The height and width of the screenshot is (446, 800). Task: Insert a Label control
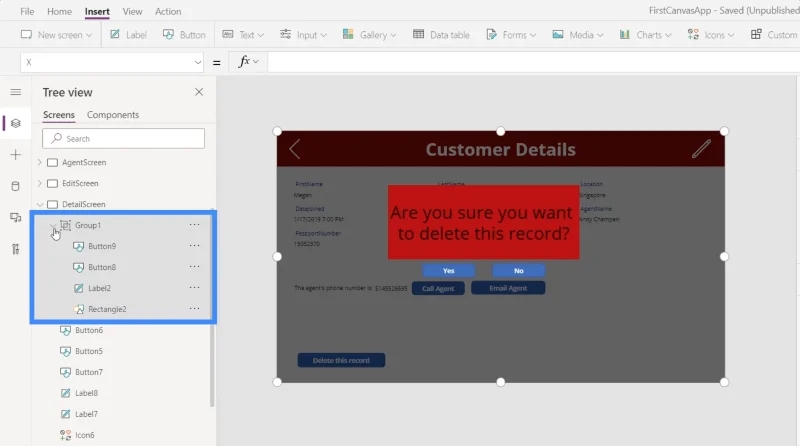129,35
